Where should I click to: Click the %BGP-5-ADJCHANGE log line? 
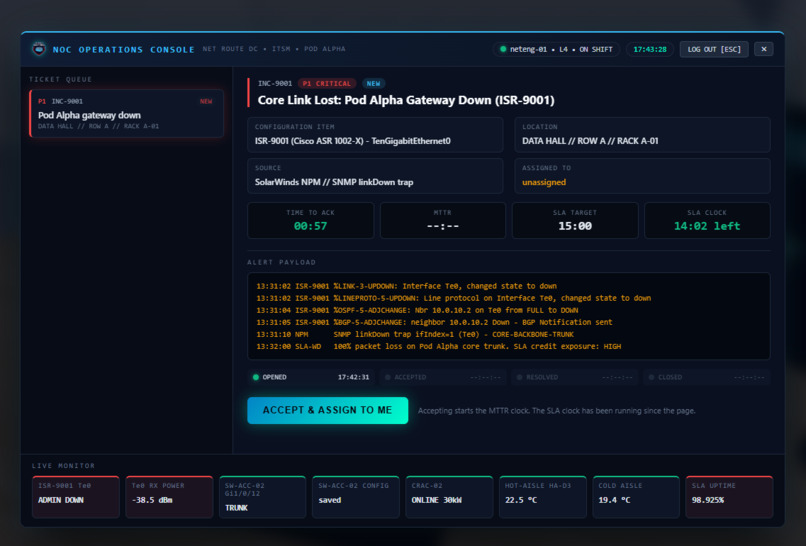coord(434,322)
